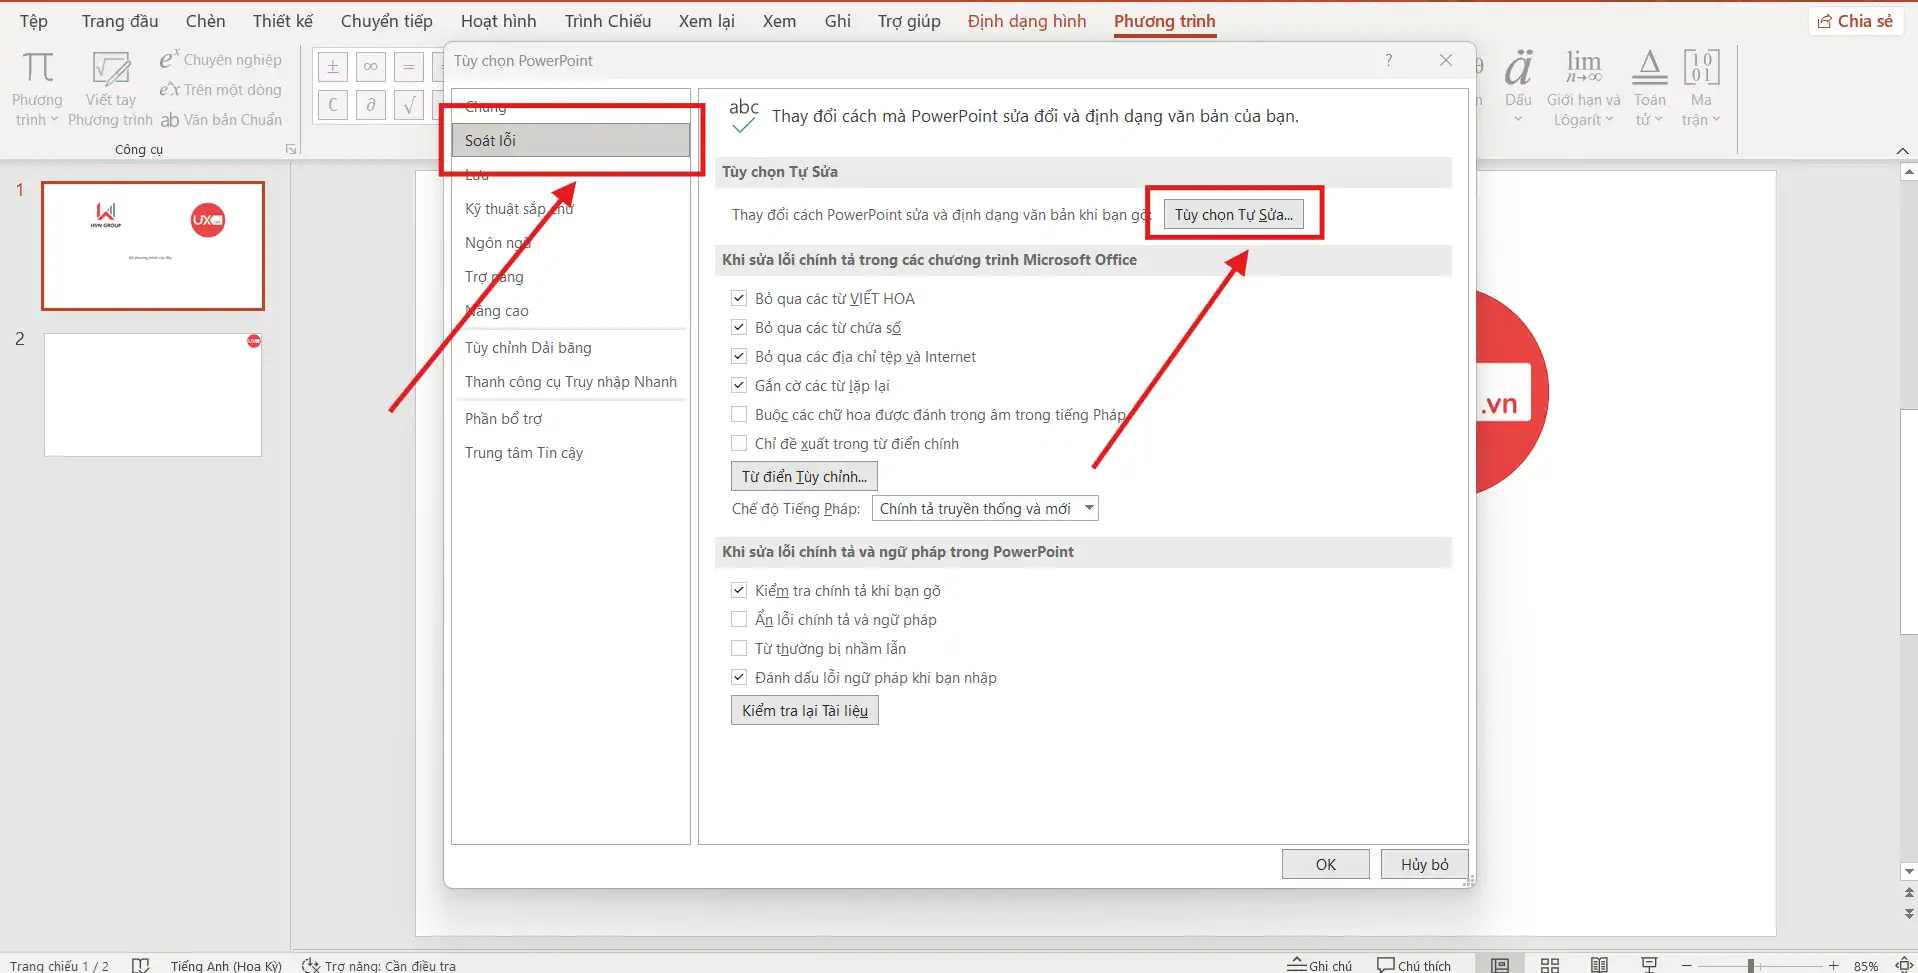
Task: Adjust the zoom slider in status bar
Action: [1751, 965]
